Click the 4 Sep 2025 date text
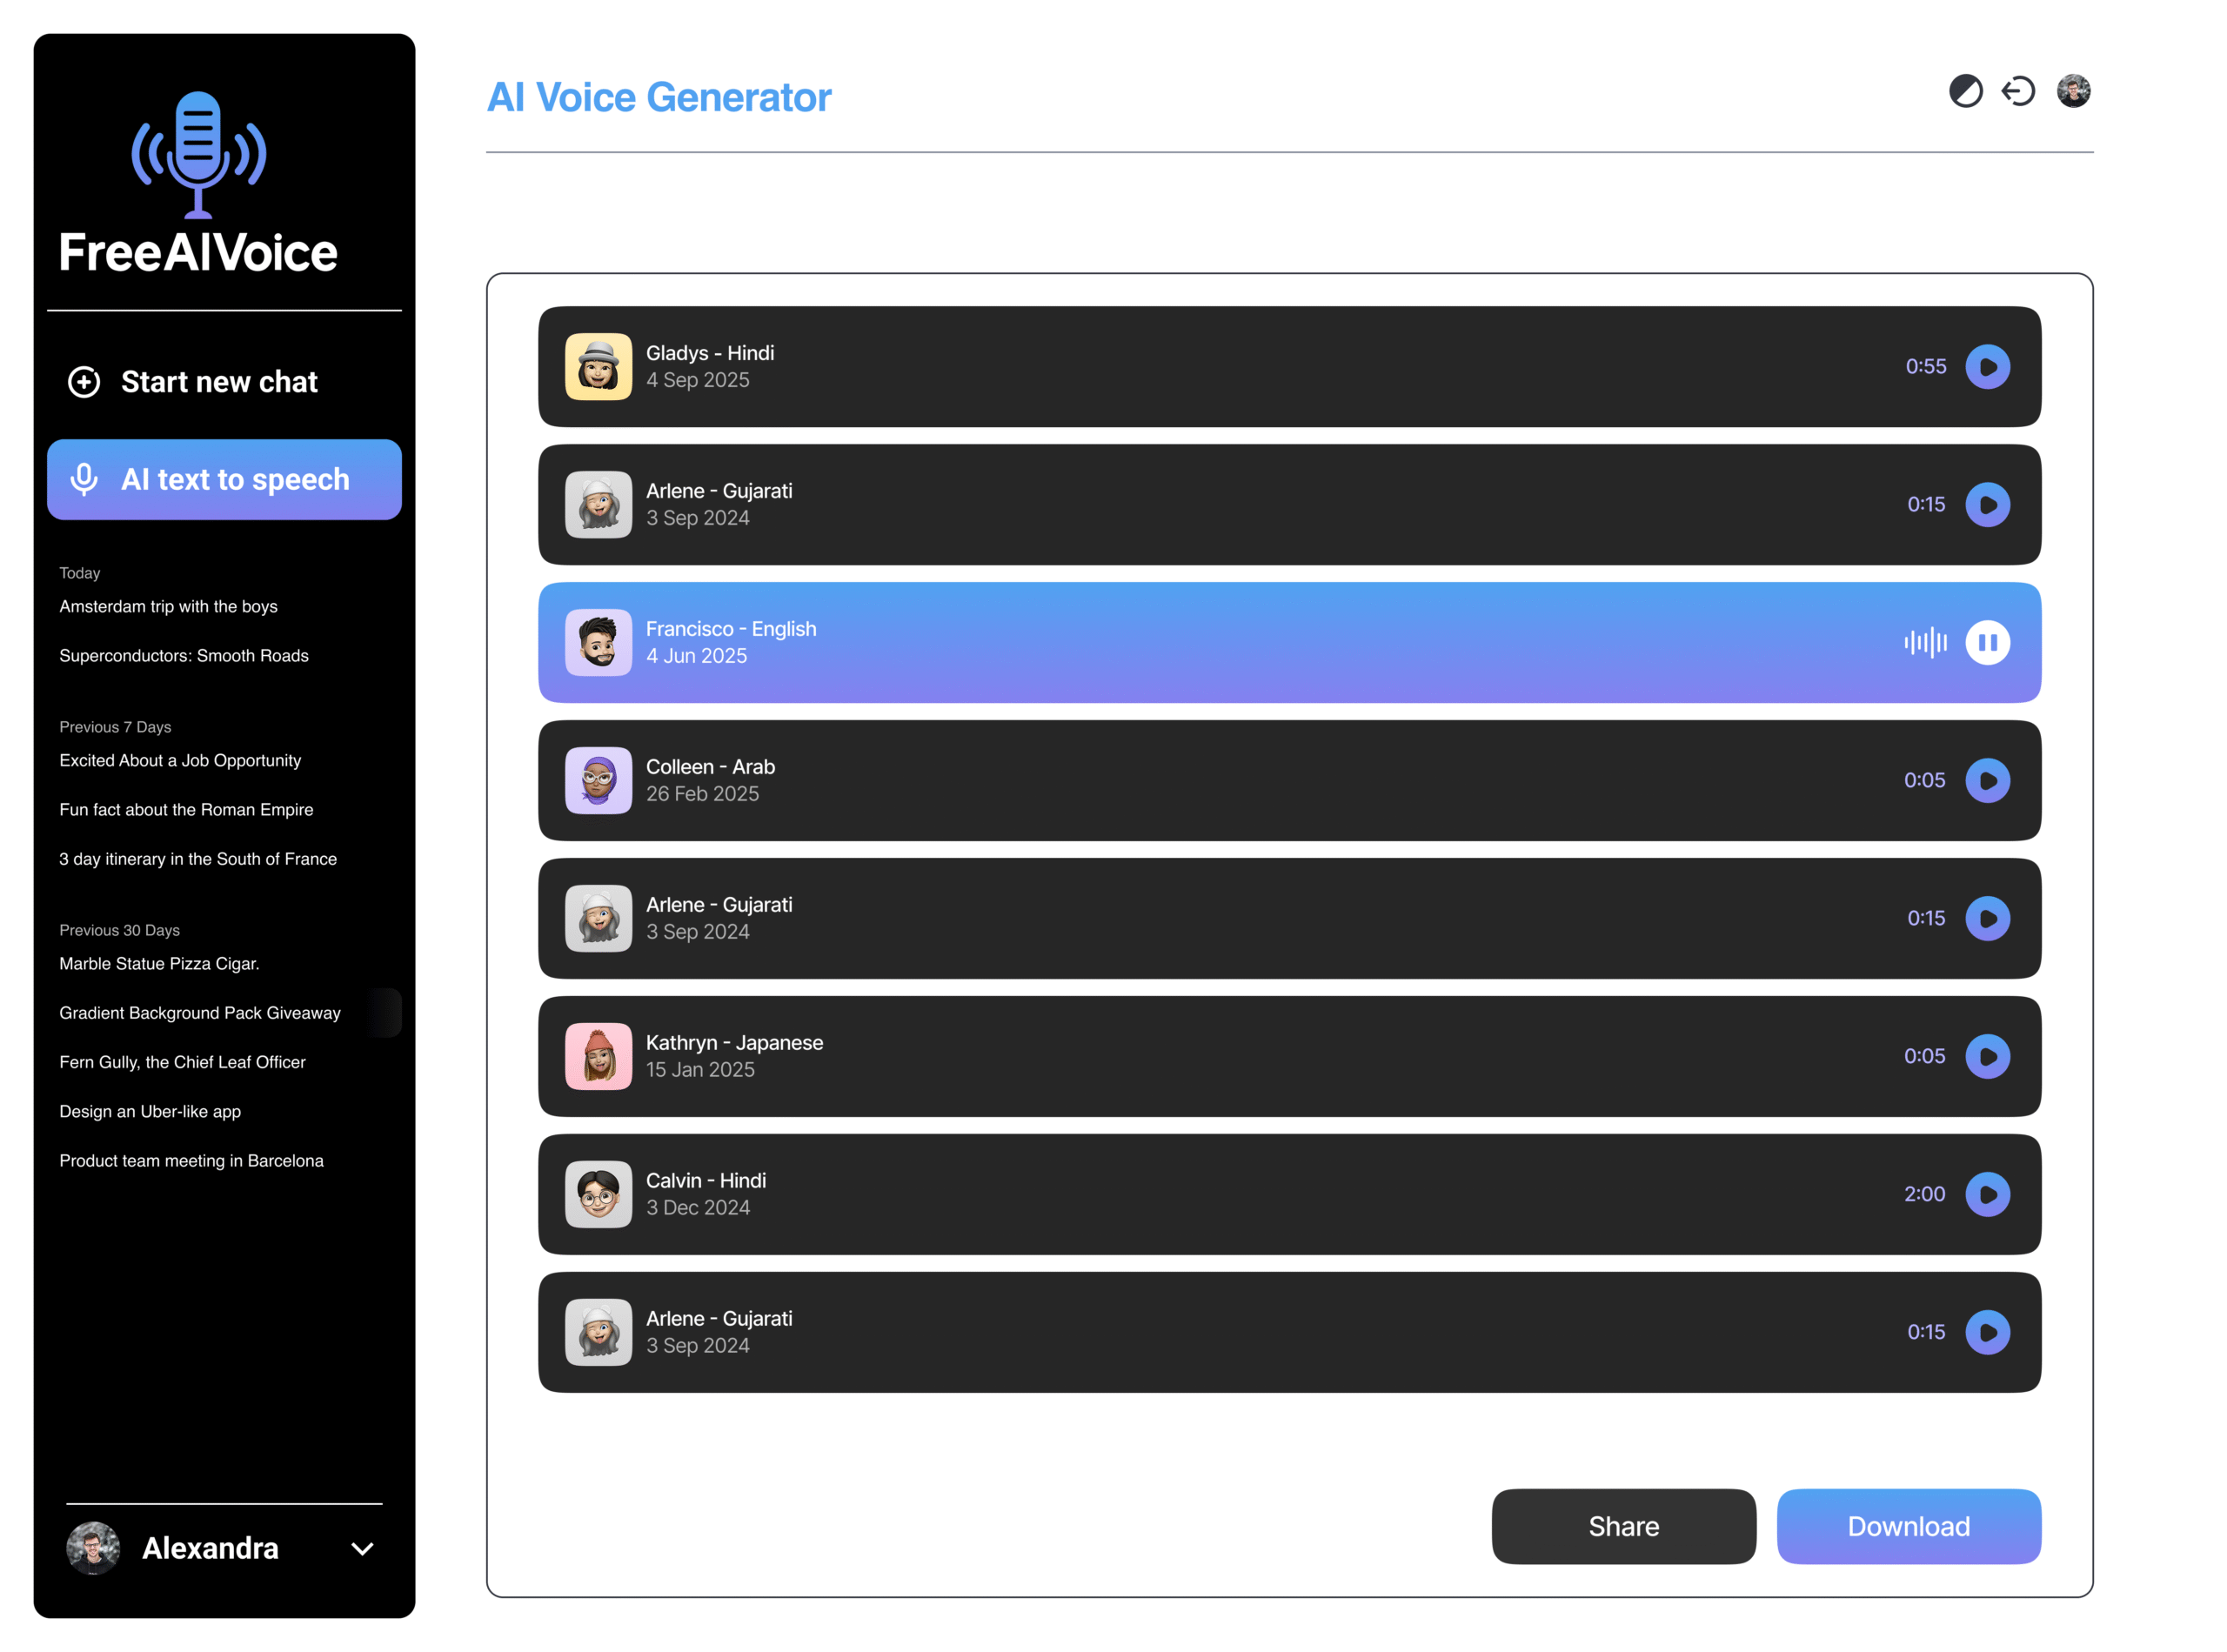 [697, 380]
